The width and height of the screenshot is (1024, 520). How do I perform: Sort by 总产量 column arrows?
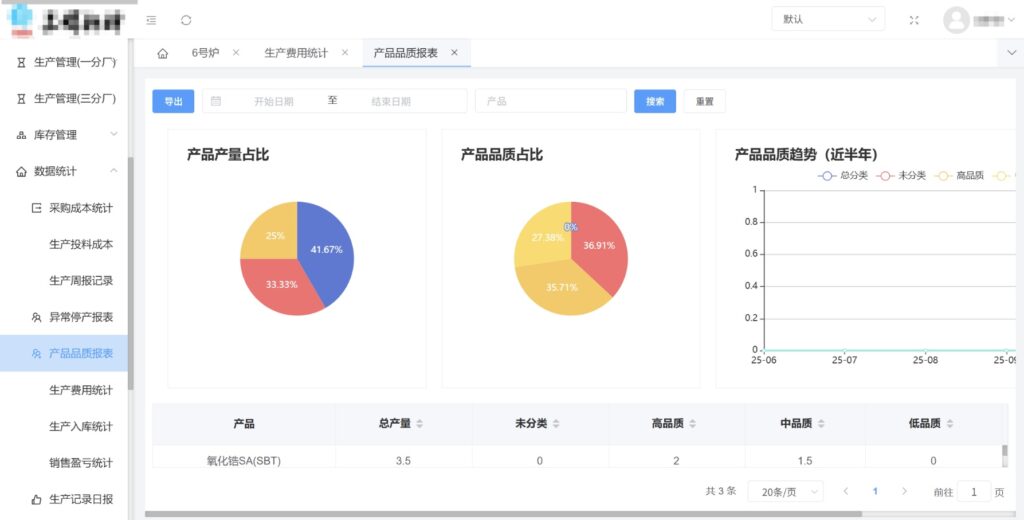click(420, 424)
